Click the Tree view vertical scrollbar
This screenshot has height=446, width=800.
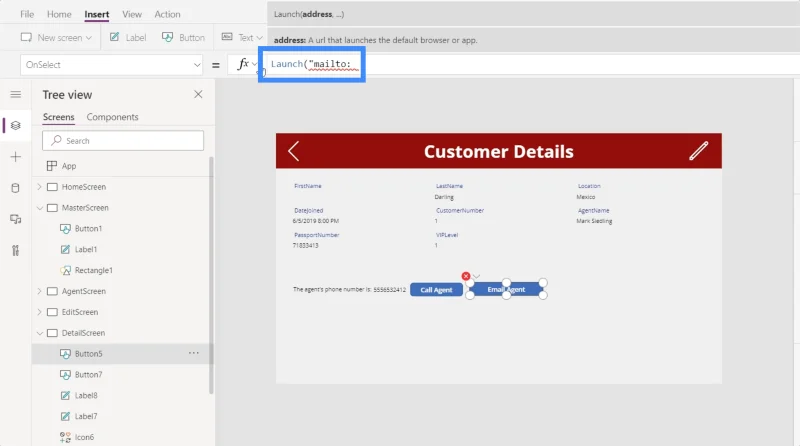[x=211, y=276]
